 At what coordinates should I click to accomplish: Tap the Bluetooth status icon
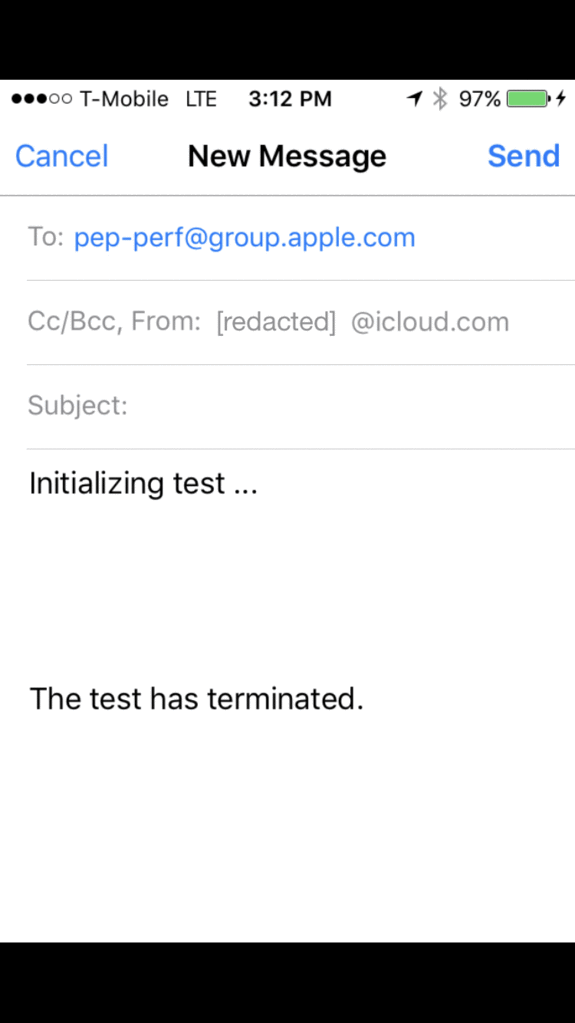(x=441, y=99)
